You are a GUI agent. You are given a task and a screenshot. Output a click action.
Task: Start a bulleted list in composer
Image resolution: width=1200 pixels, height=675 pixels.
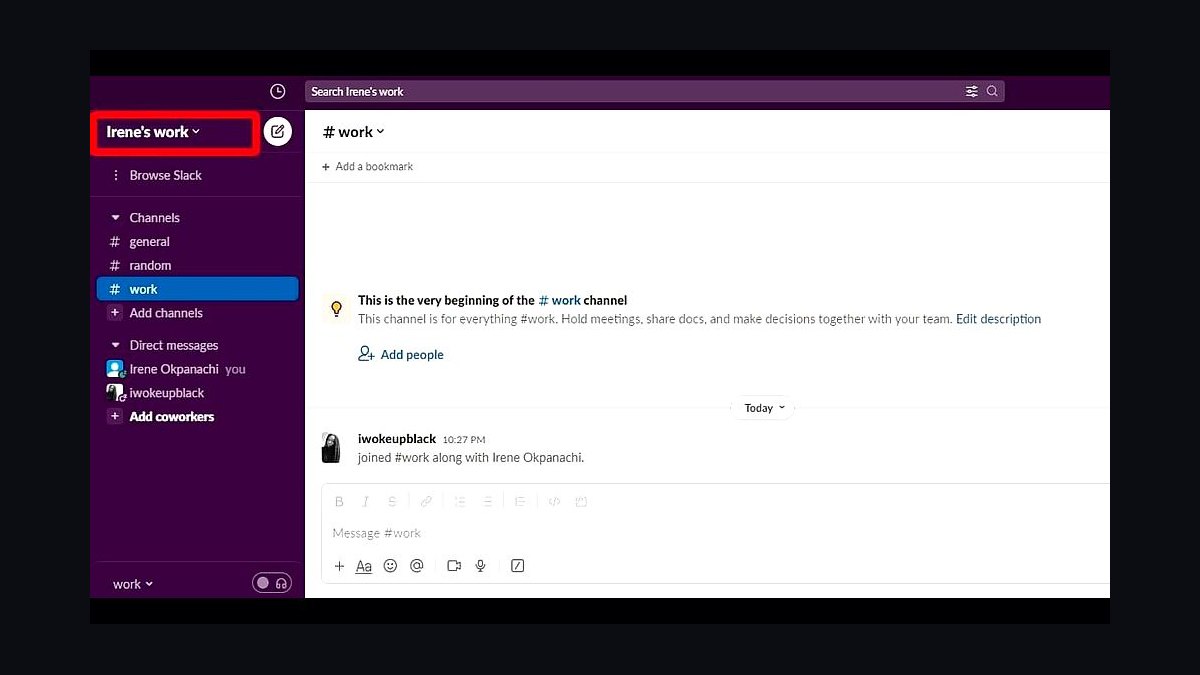[x=487, y=502]
